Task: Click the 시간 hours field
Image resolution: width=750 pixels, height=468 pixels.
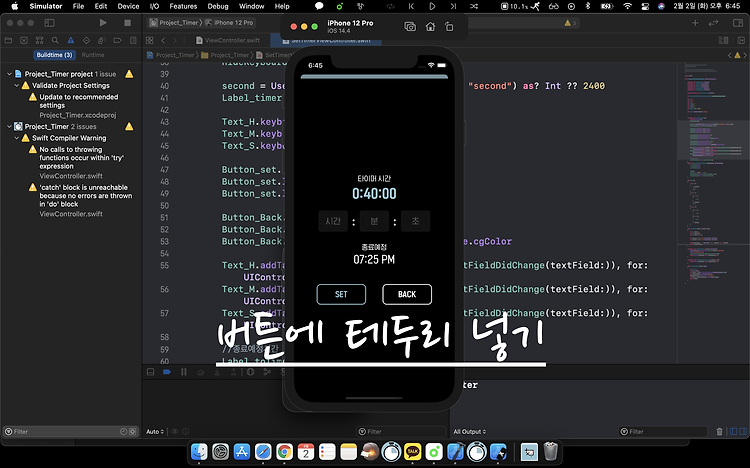Action: [x=333, y=221]
